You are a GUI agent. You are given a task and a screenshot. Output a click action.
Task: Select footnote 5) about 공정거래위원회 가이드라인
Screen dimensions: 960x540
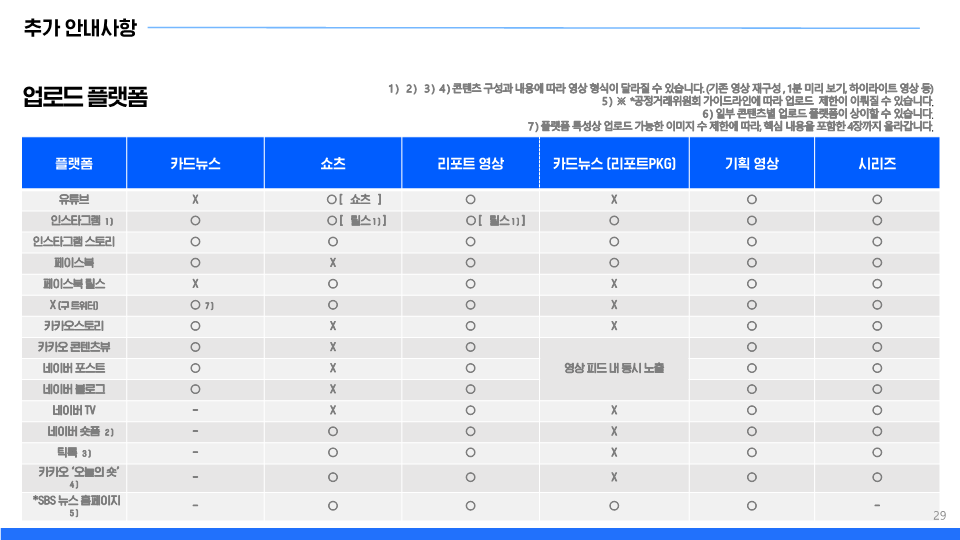(768, 101)
